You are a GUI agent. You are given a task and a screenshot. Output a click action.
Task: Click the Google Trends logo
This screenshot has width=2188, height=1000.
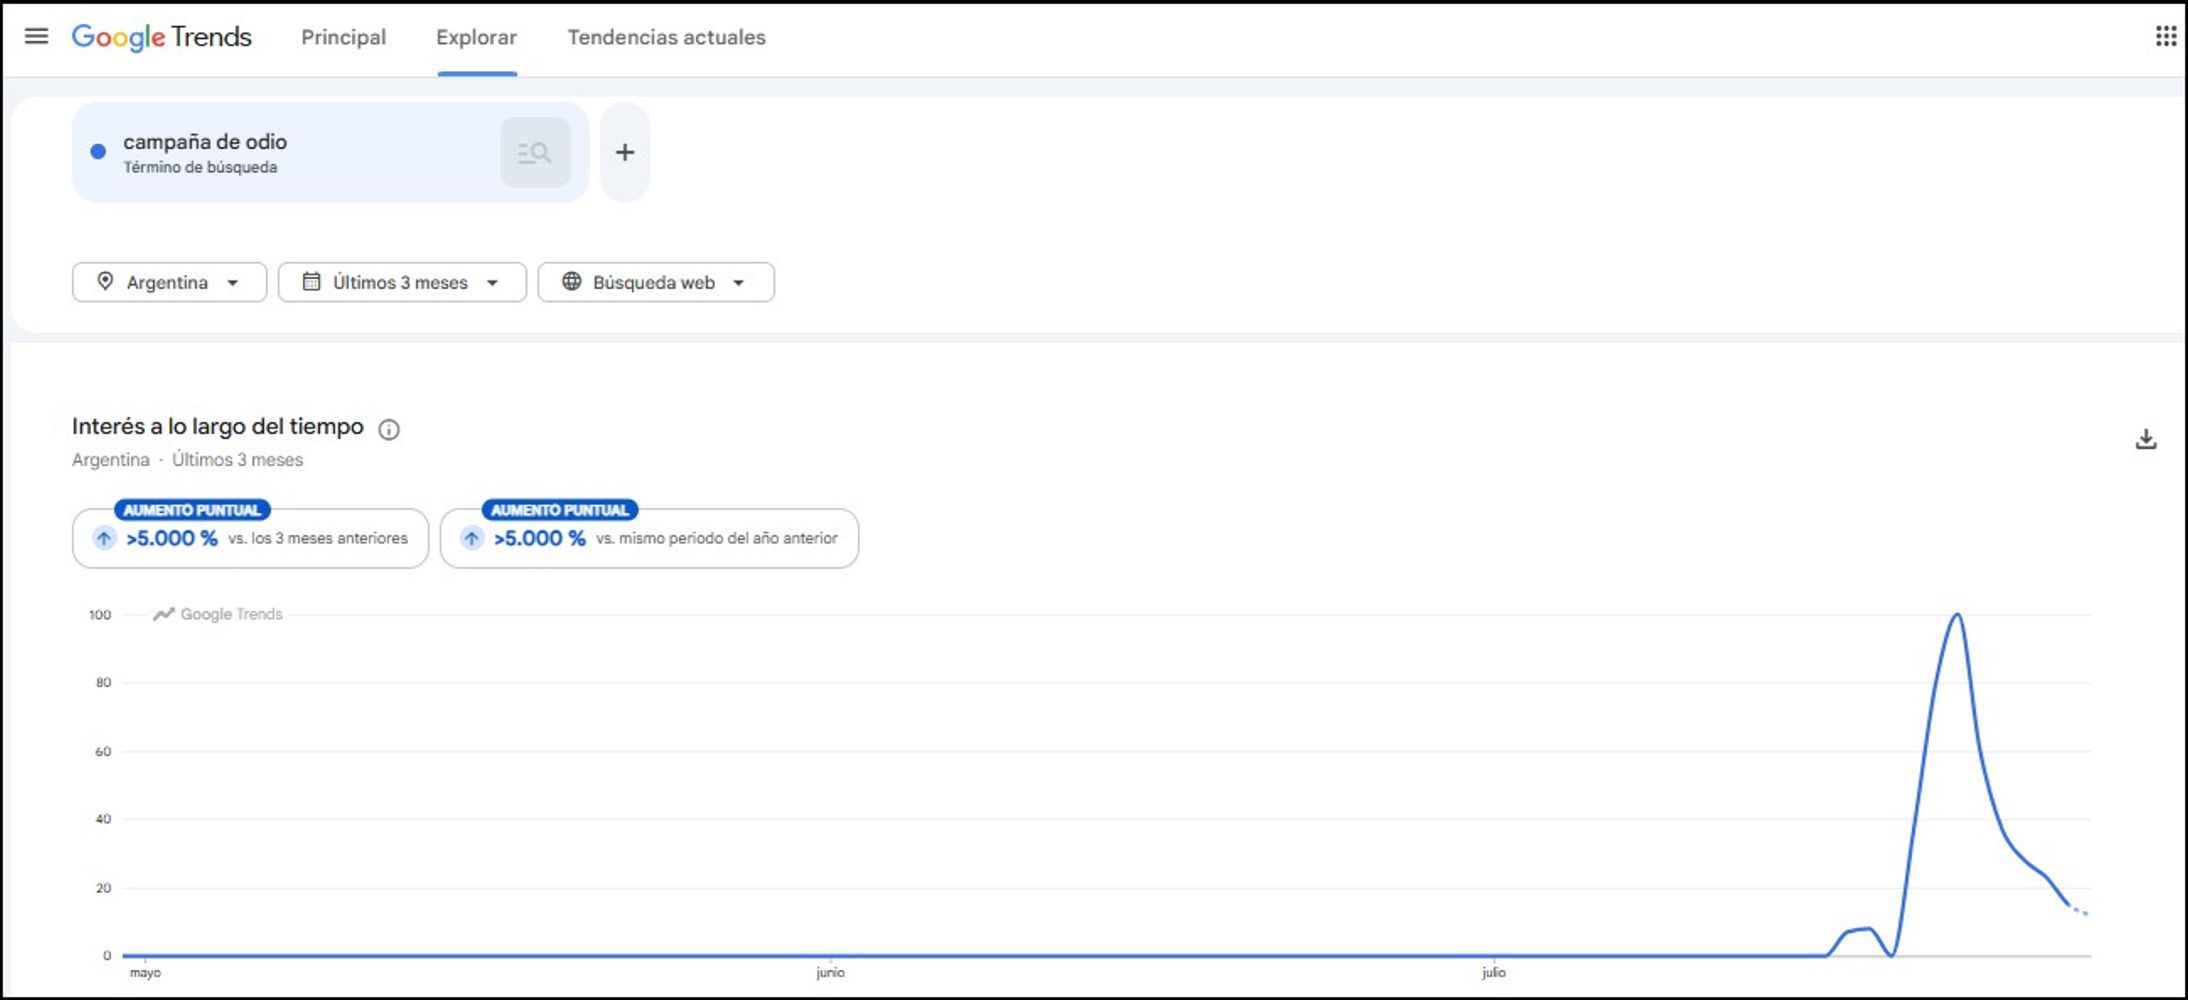pyautogui.click(x=161, y=37)
